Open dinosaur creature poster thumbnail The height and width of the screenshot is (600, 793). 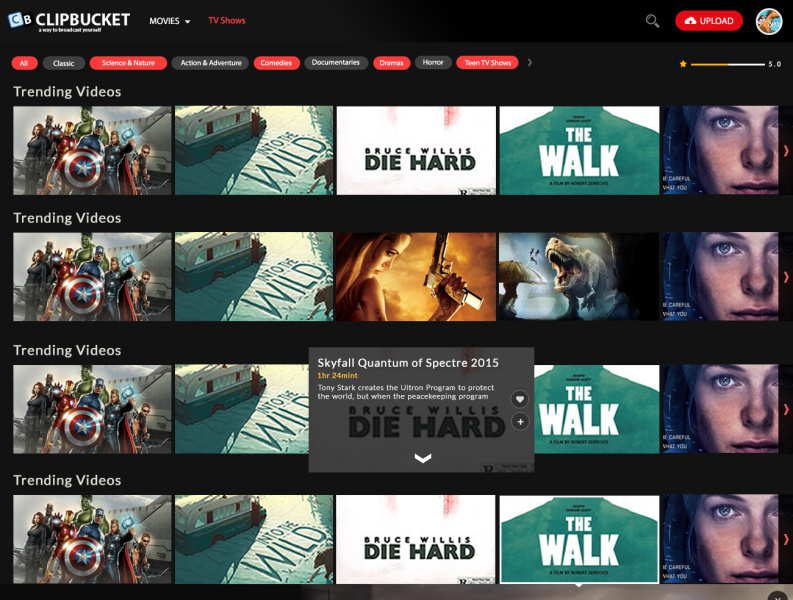pos(580,277)
